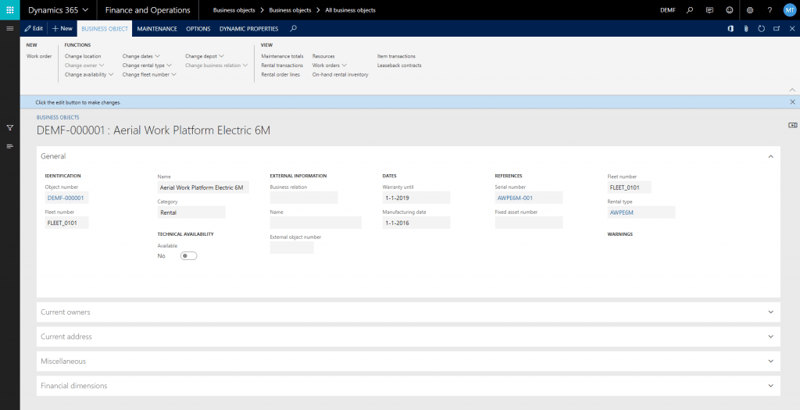The image size is (800, 410).
Task: Open Rental order lines view
Action: 280,74
